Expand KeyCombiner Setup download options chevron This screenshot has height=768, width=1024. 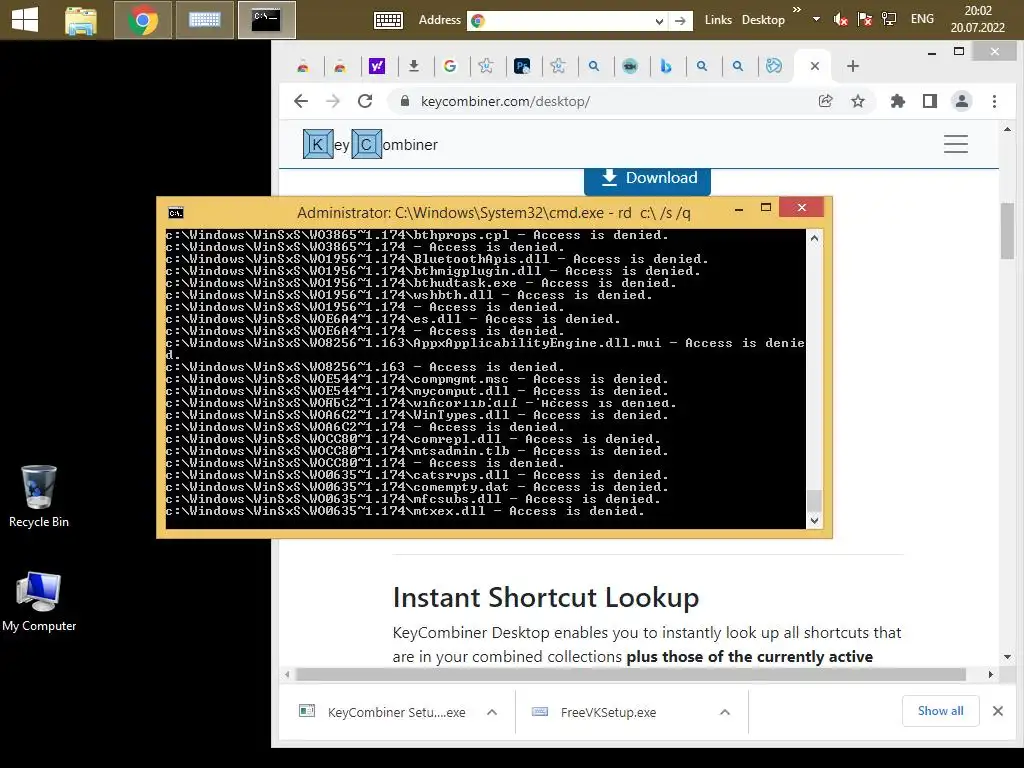pyautogui.click(x=492, y=712)
